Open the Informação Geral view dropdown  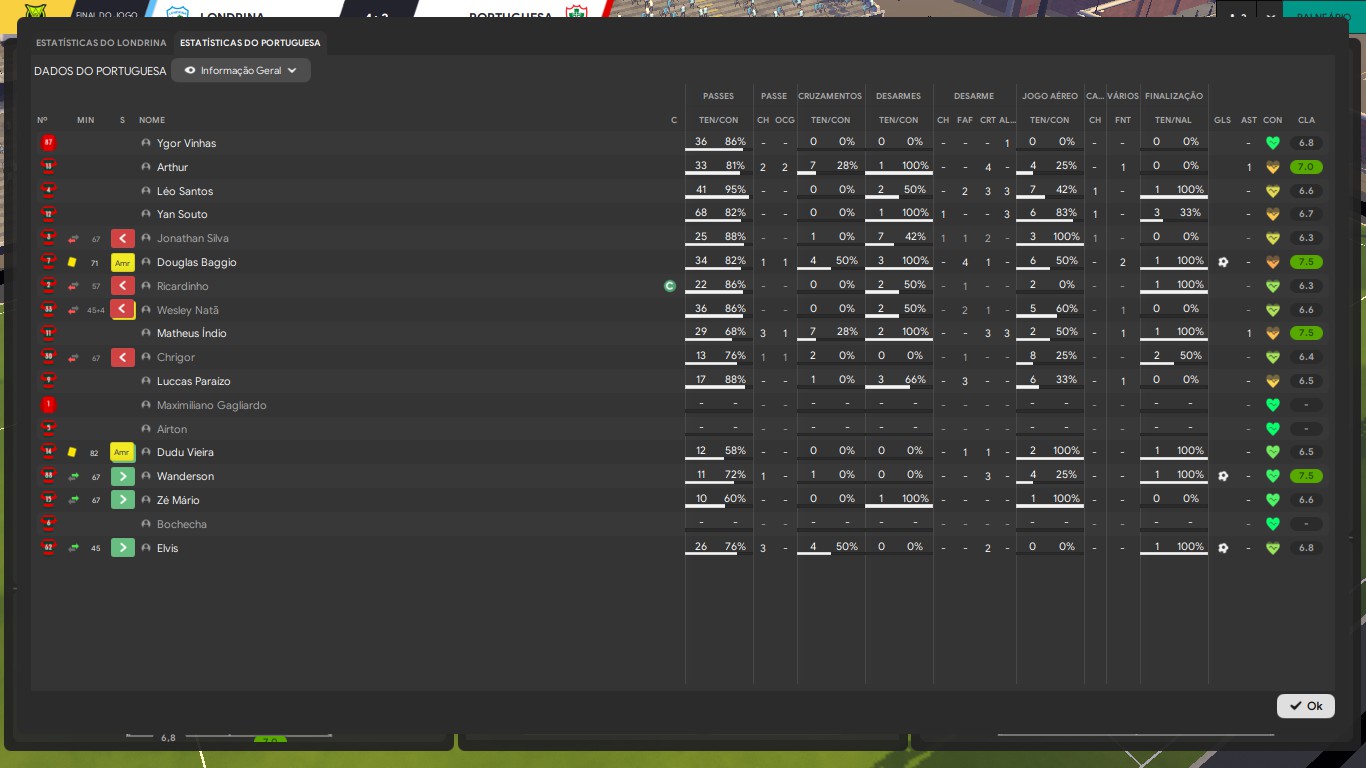point(241,71)
